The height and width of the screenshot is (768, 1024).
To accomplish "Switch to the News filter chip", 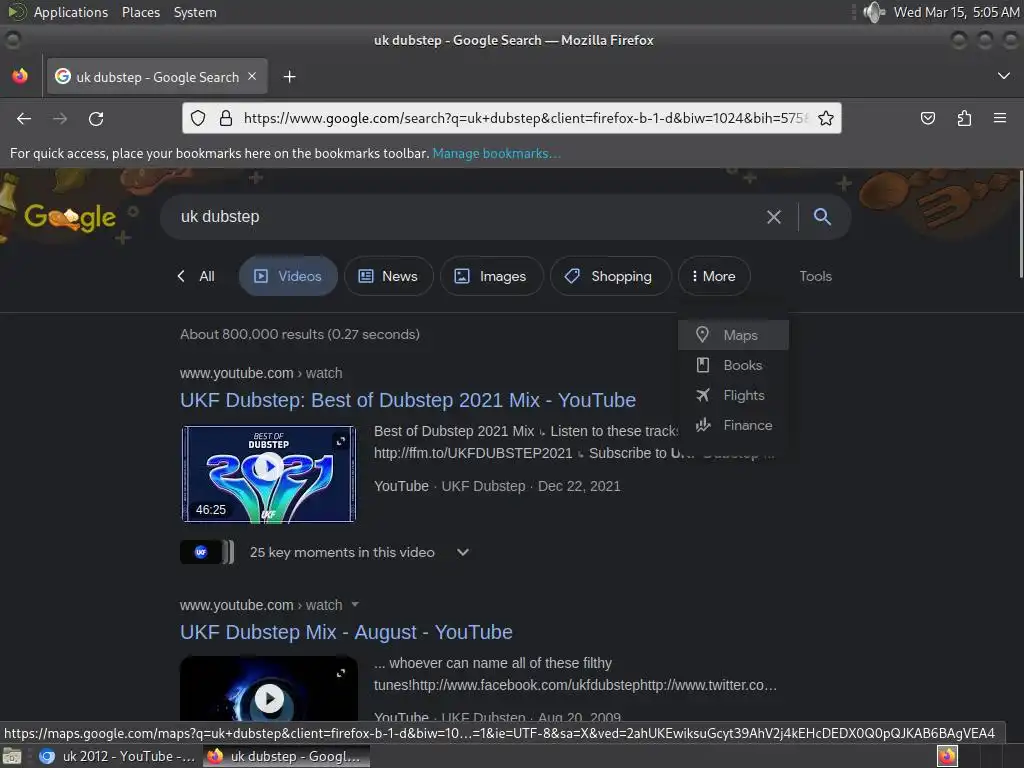I will (x=389, y=276).
